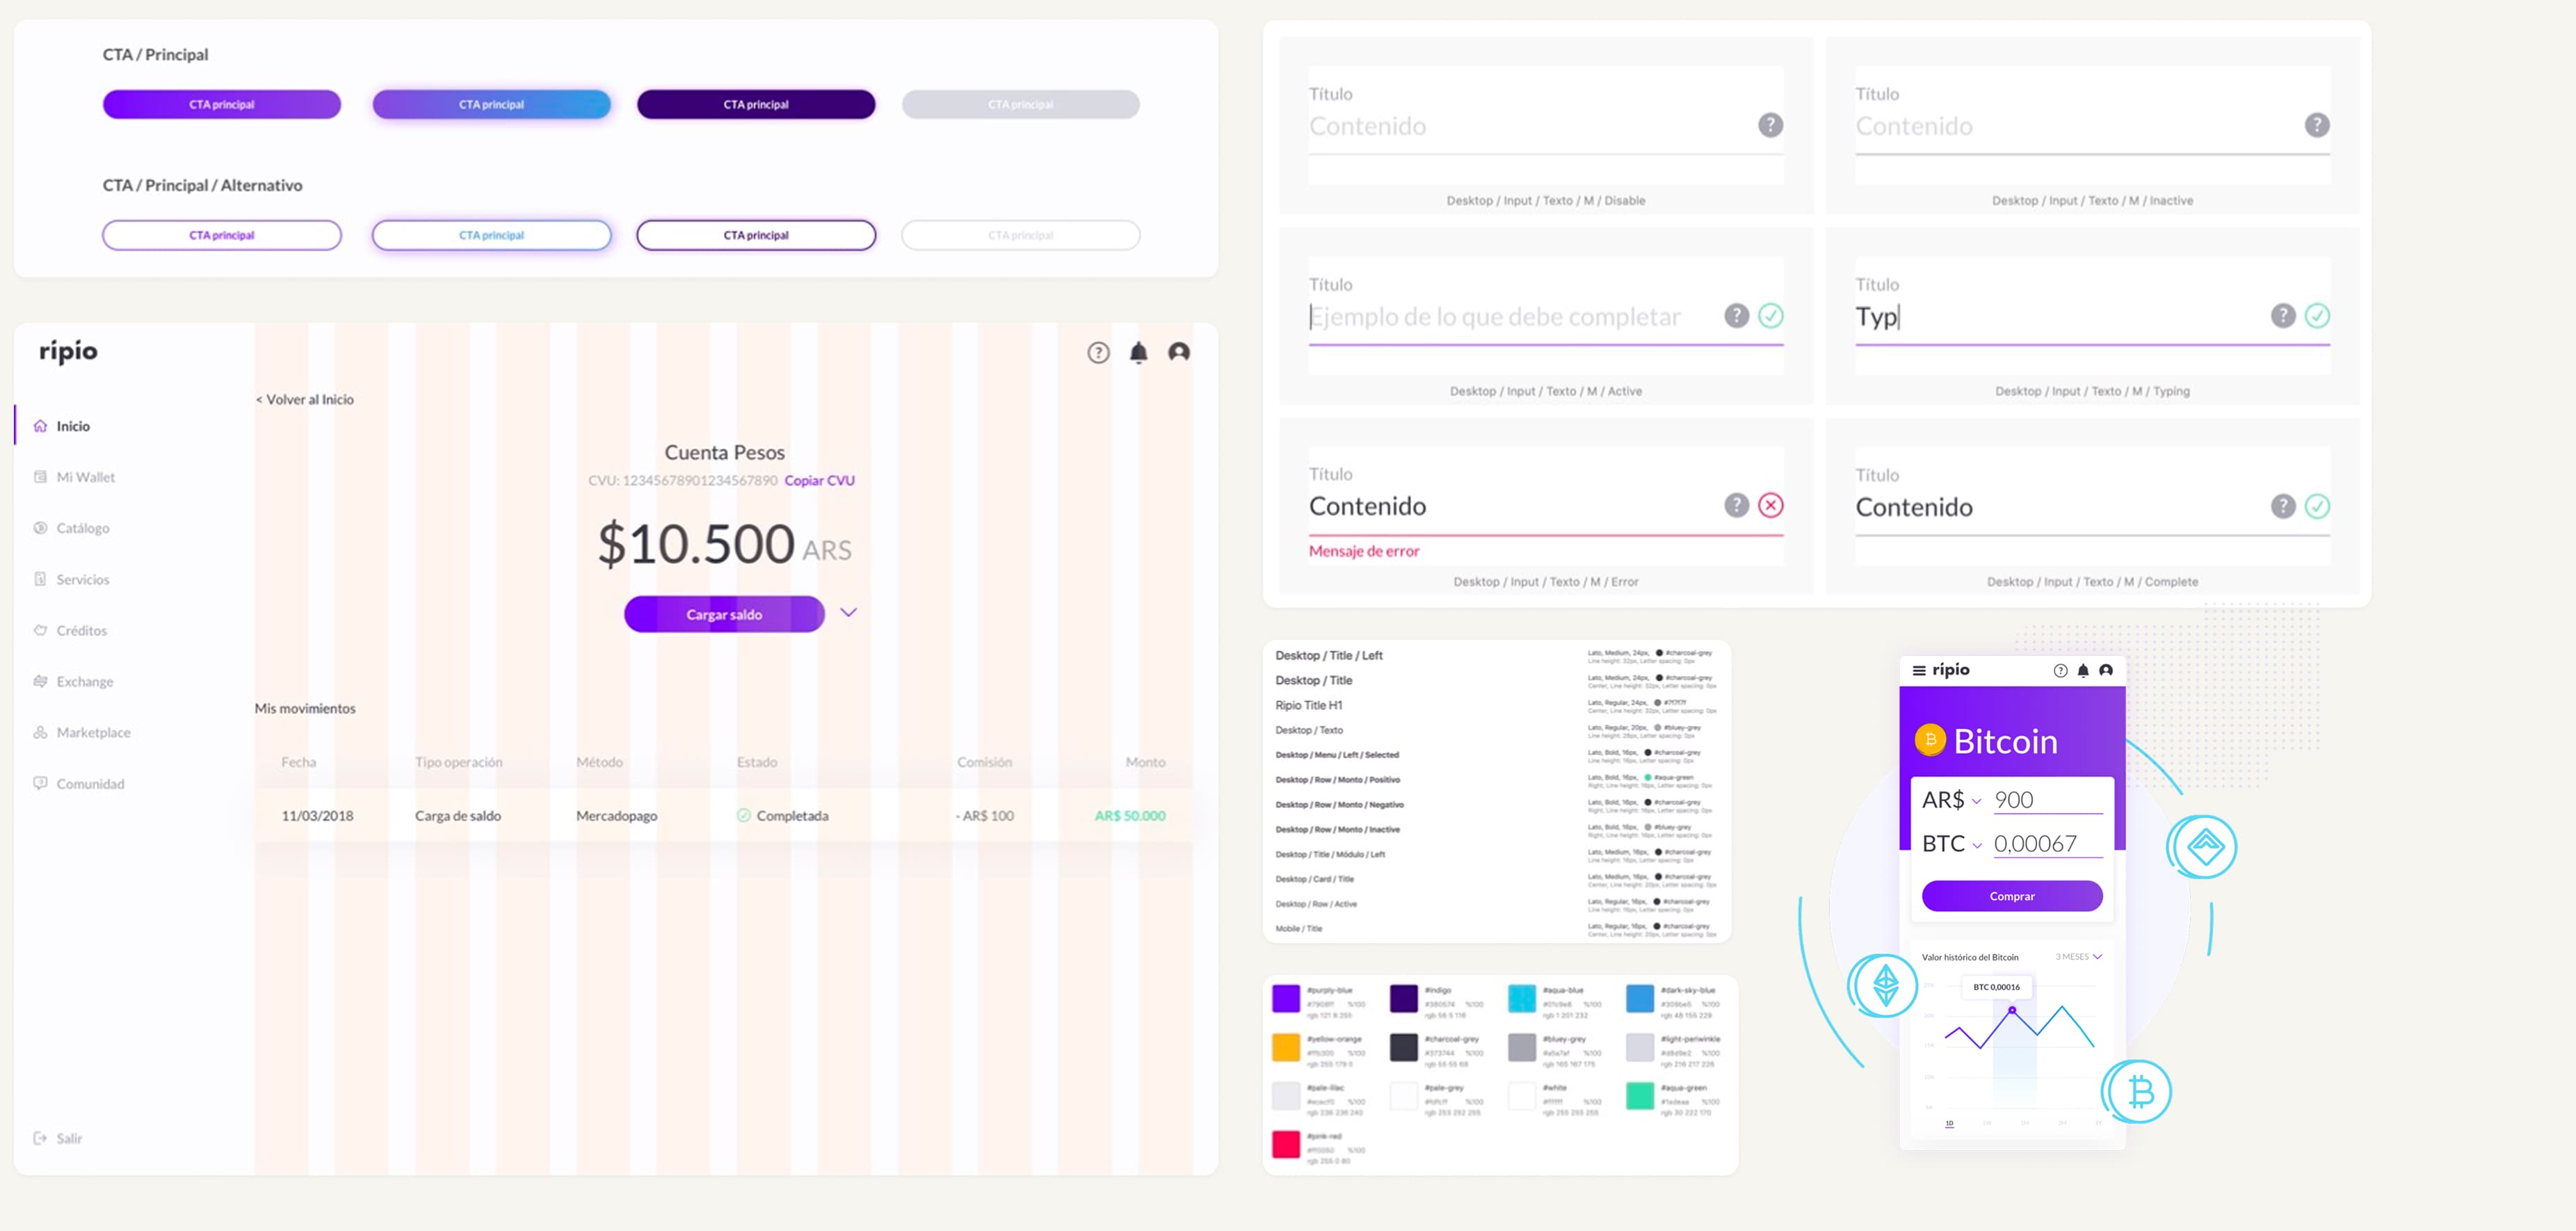Expand the chevron next to Cargar saldo

(x=848, y=612)
